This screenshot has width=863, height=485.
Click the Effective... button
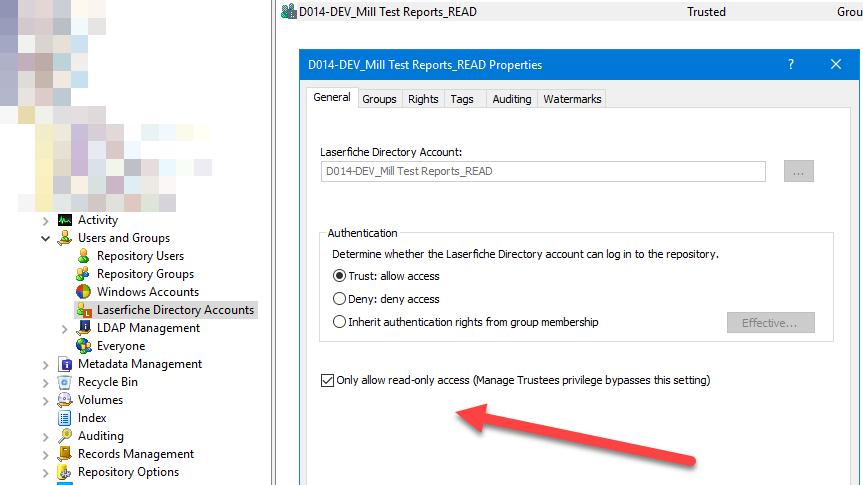771,323
